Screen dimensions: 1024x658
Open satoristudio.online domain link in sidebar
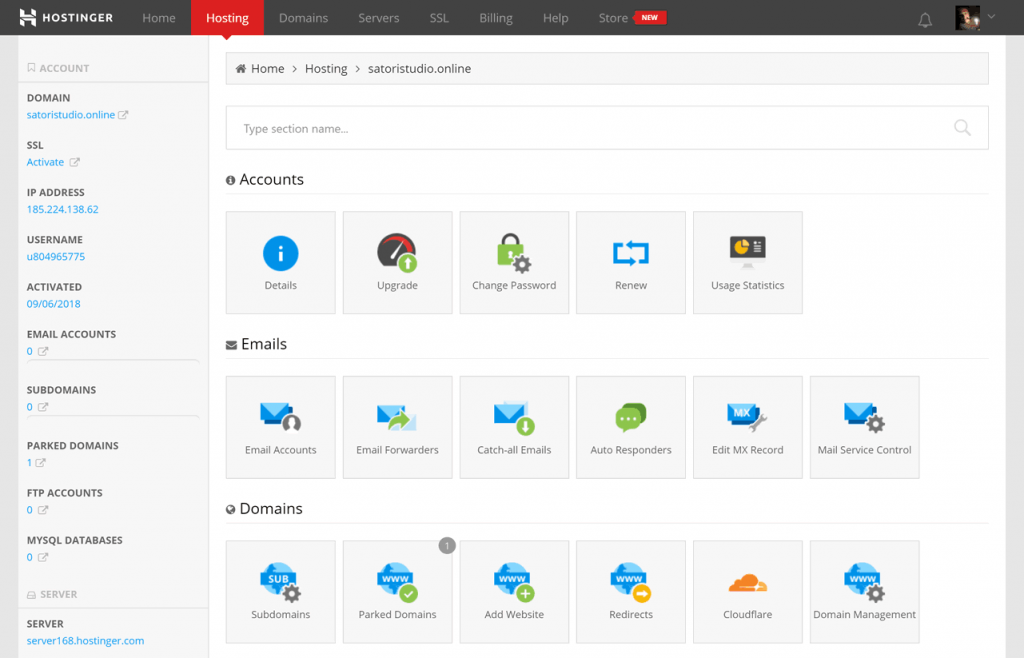pos(71,115)
